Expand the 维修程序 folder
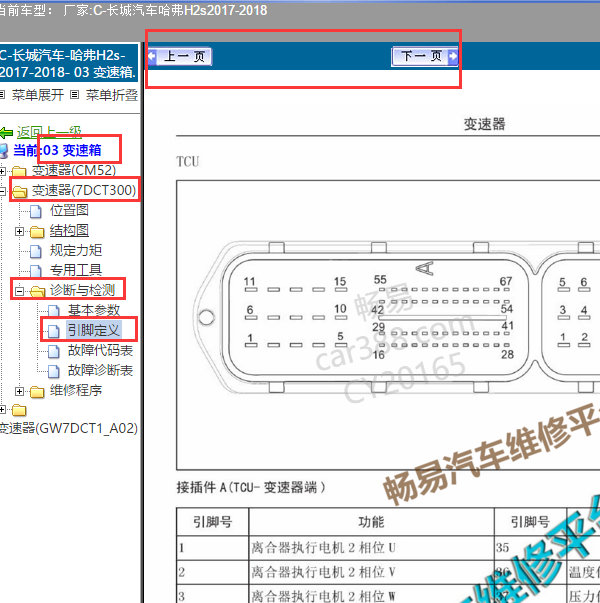The width and height of the screenshot is (600, 603). (19, 391)
